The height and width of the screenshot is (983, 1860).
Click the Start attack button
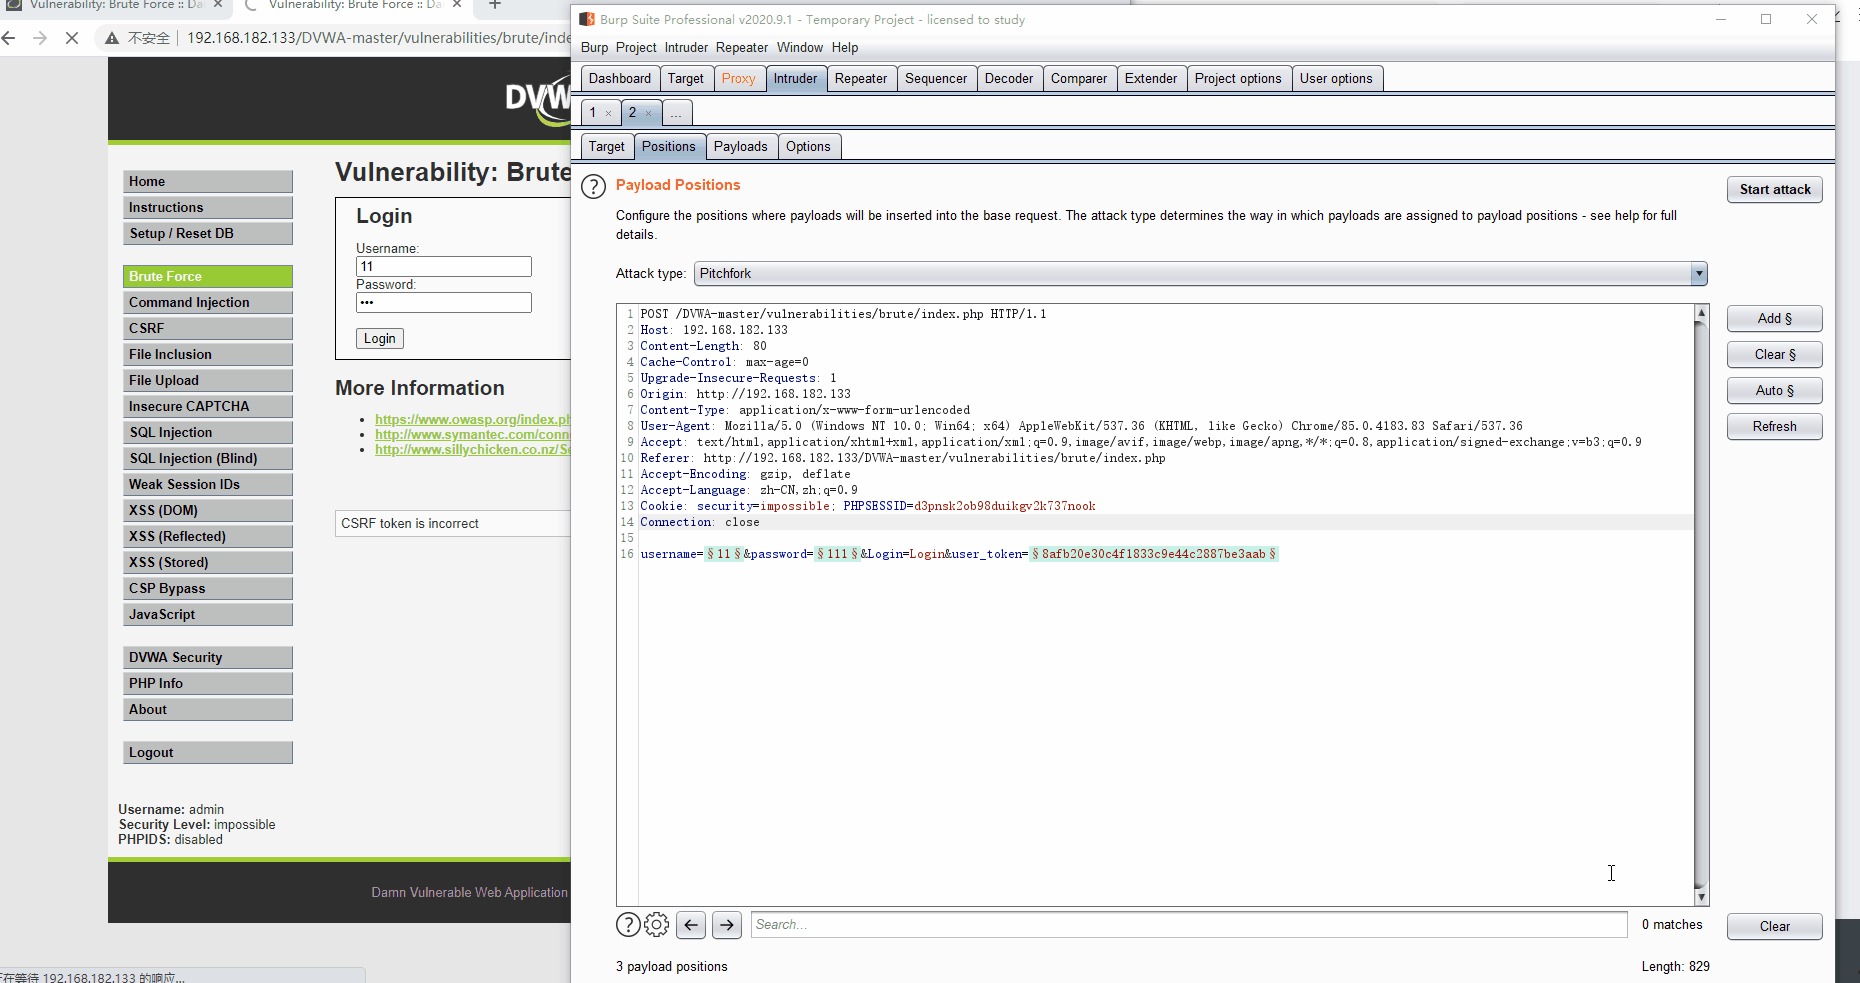(1775, 190)
